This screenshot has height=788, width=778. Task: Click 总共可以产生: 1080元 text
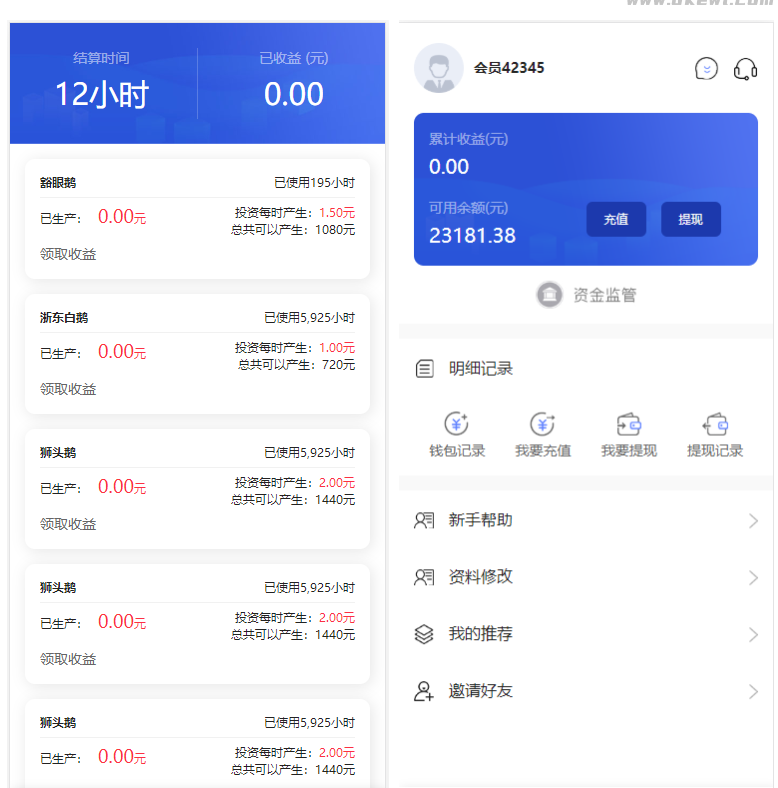293,230
